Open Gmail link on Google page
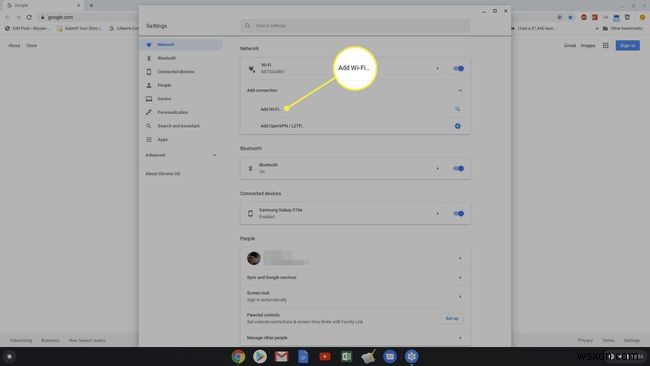The height and width of the screenshot is (366, 650). [x=570, y=46]
